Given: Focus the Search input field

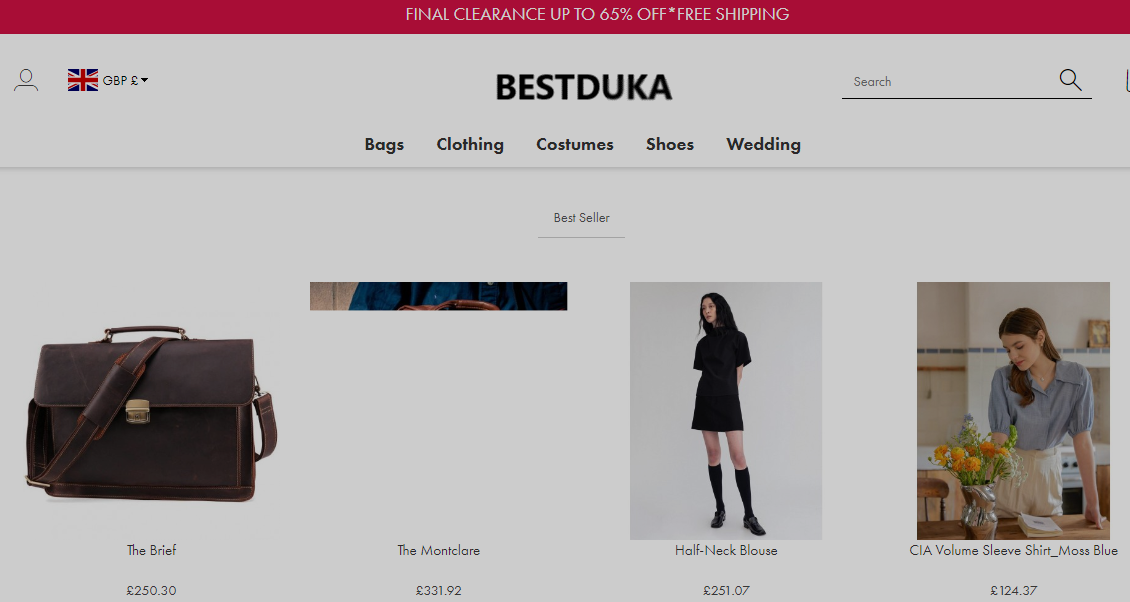Looking at the screenshot, I should point(948,81).
